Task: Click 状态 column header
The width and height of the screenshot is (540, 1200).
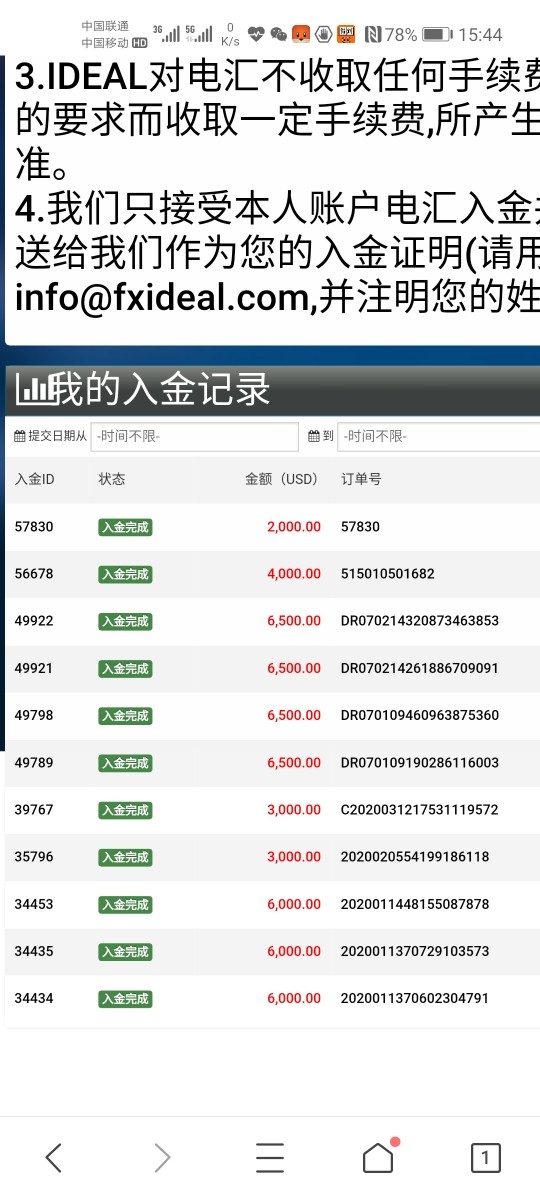Action: (x=112, y=479)
